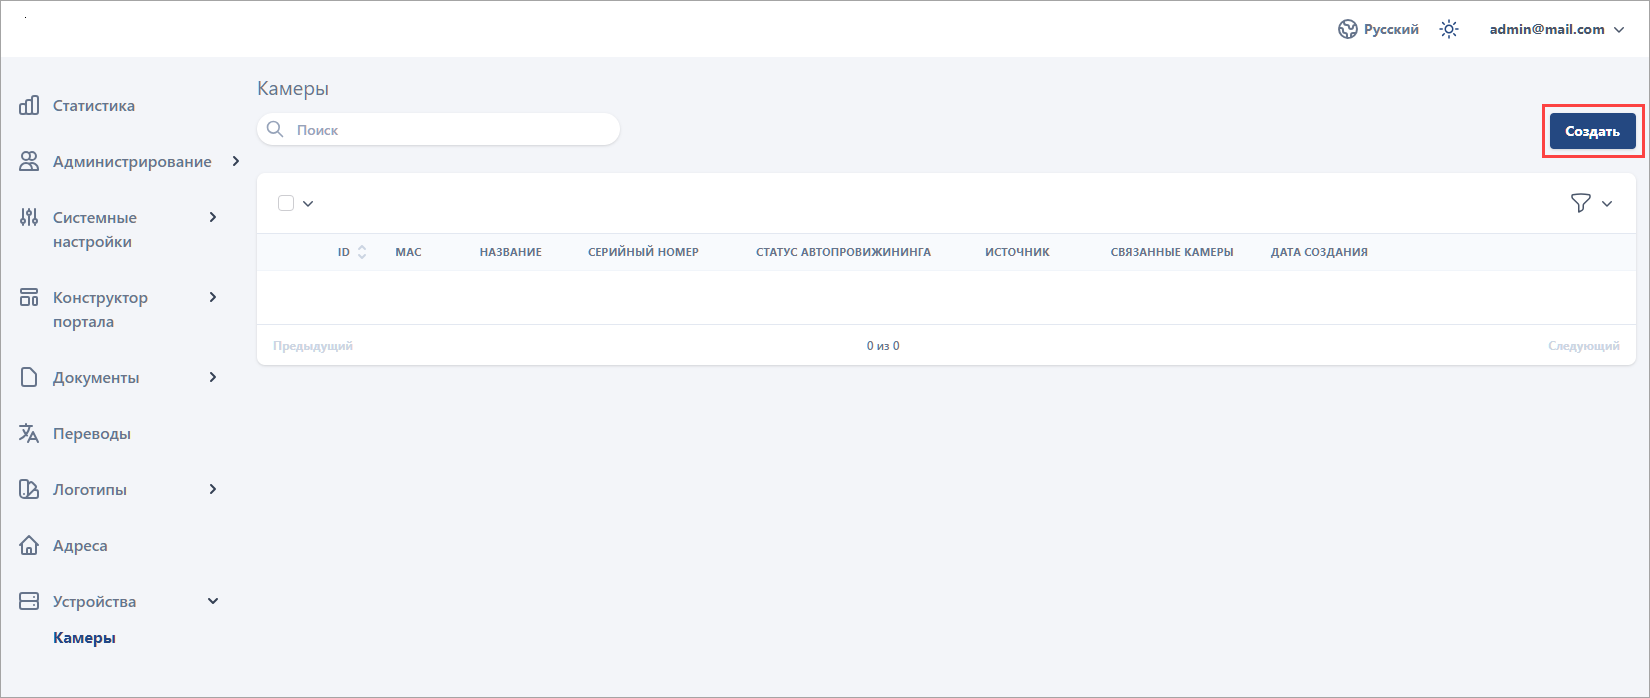Click the Documents file icon
Viewport: 1650px width, 698px height.
pyautogui.click(x=29, y=377)
